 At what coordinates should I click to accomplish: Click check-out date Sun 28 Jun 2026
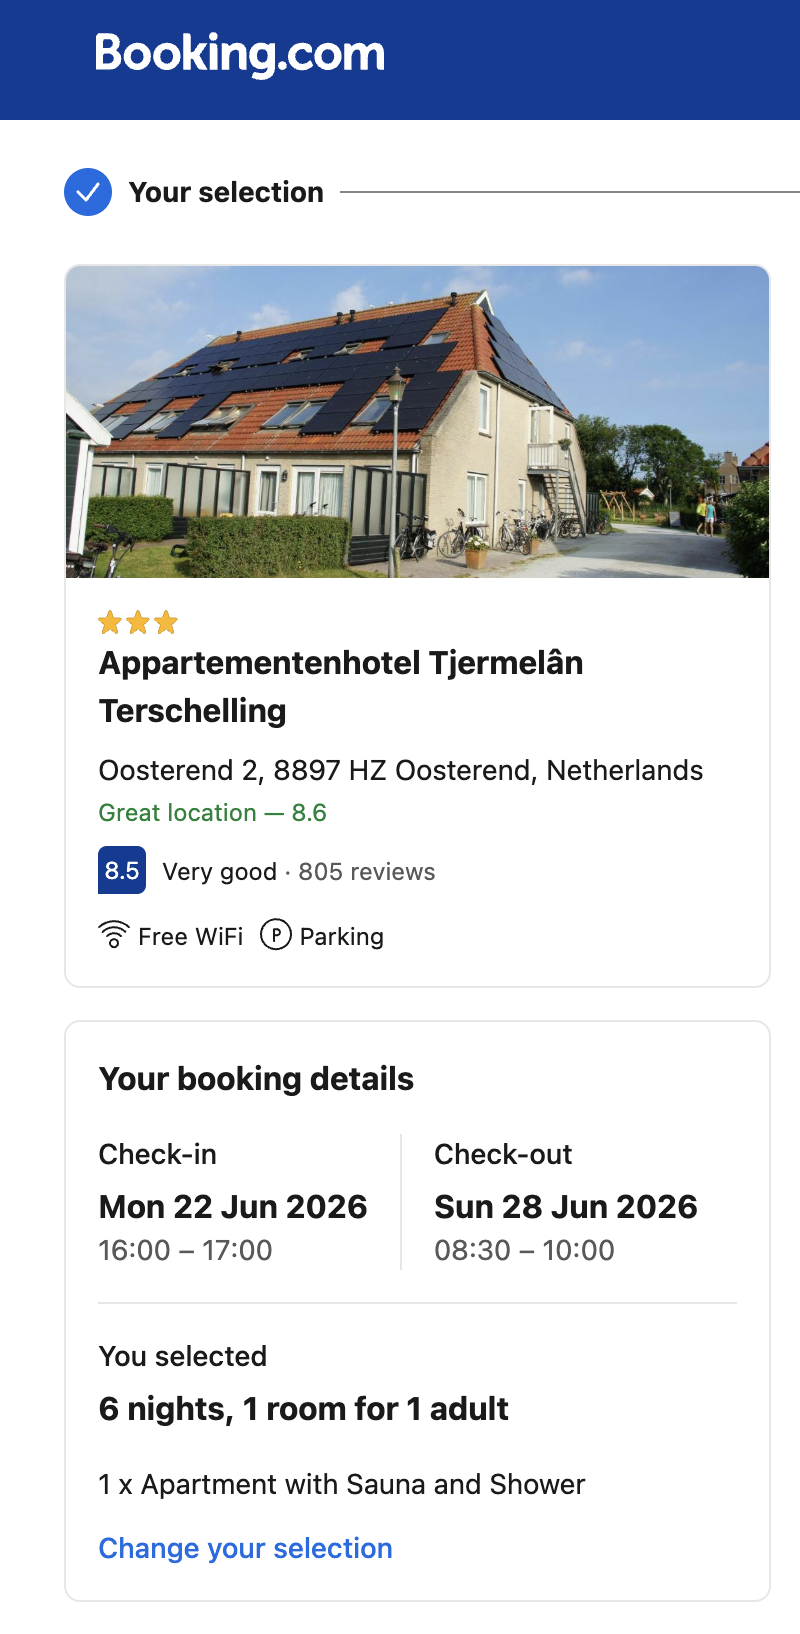click(x=565, y=1207)
